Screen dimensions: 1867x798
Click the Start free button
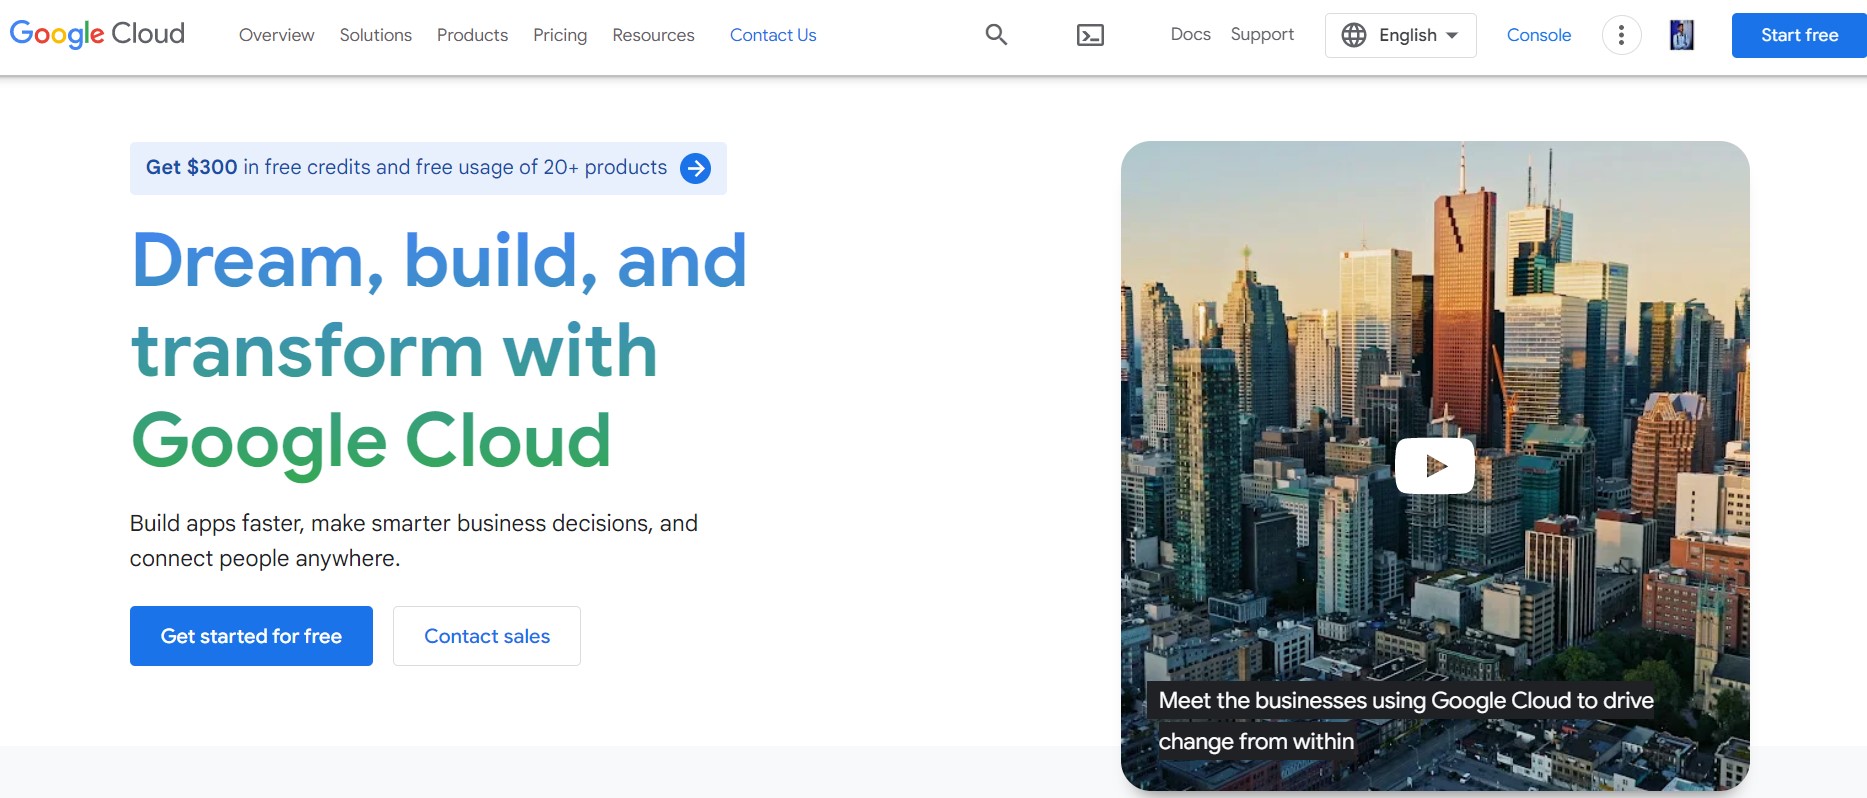click(x=1799, y=35)
